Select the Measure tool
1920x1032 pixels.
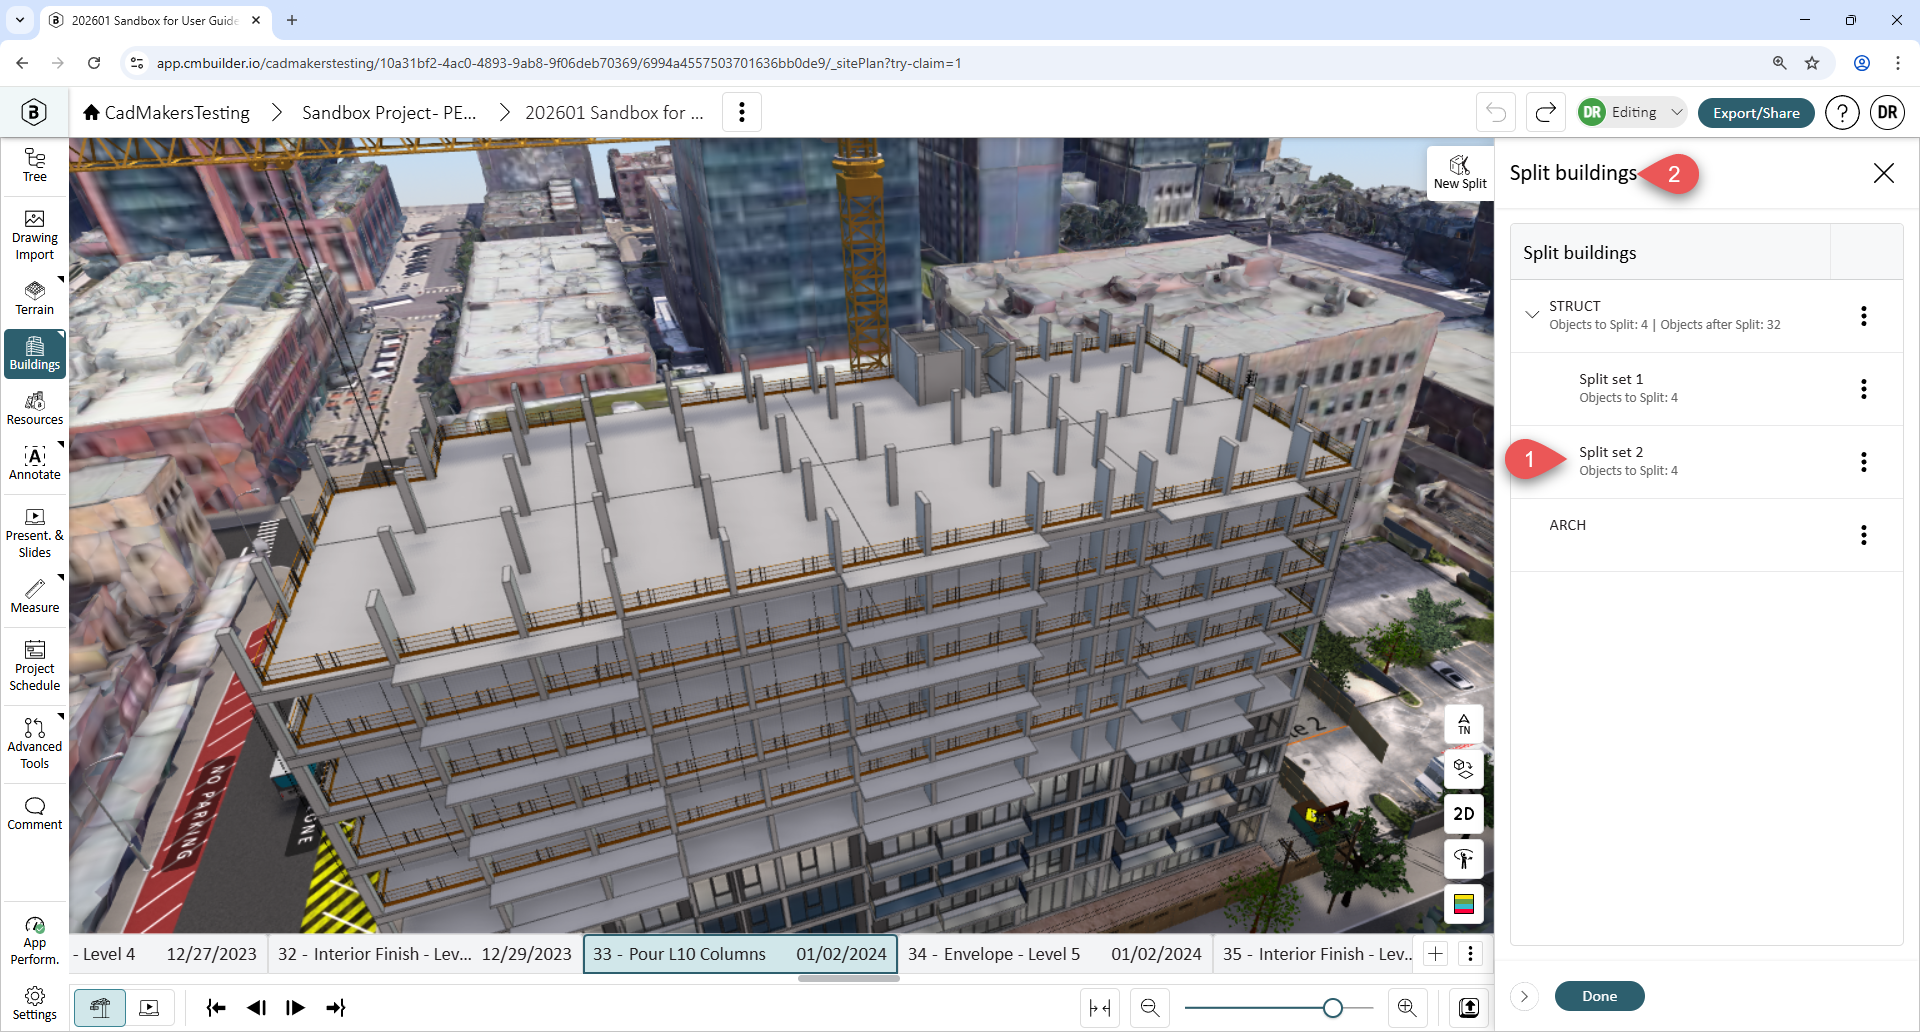click(34, 596)
